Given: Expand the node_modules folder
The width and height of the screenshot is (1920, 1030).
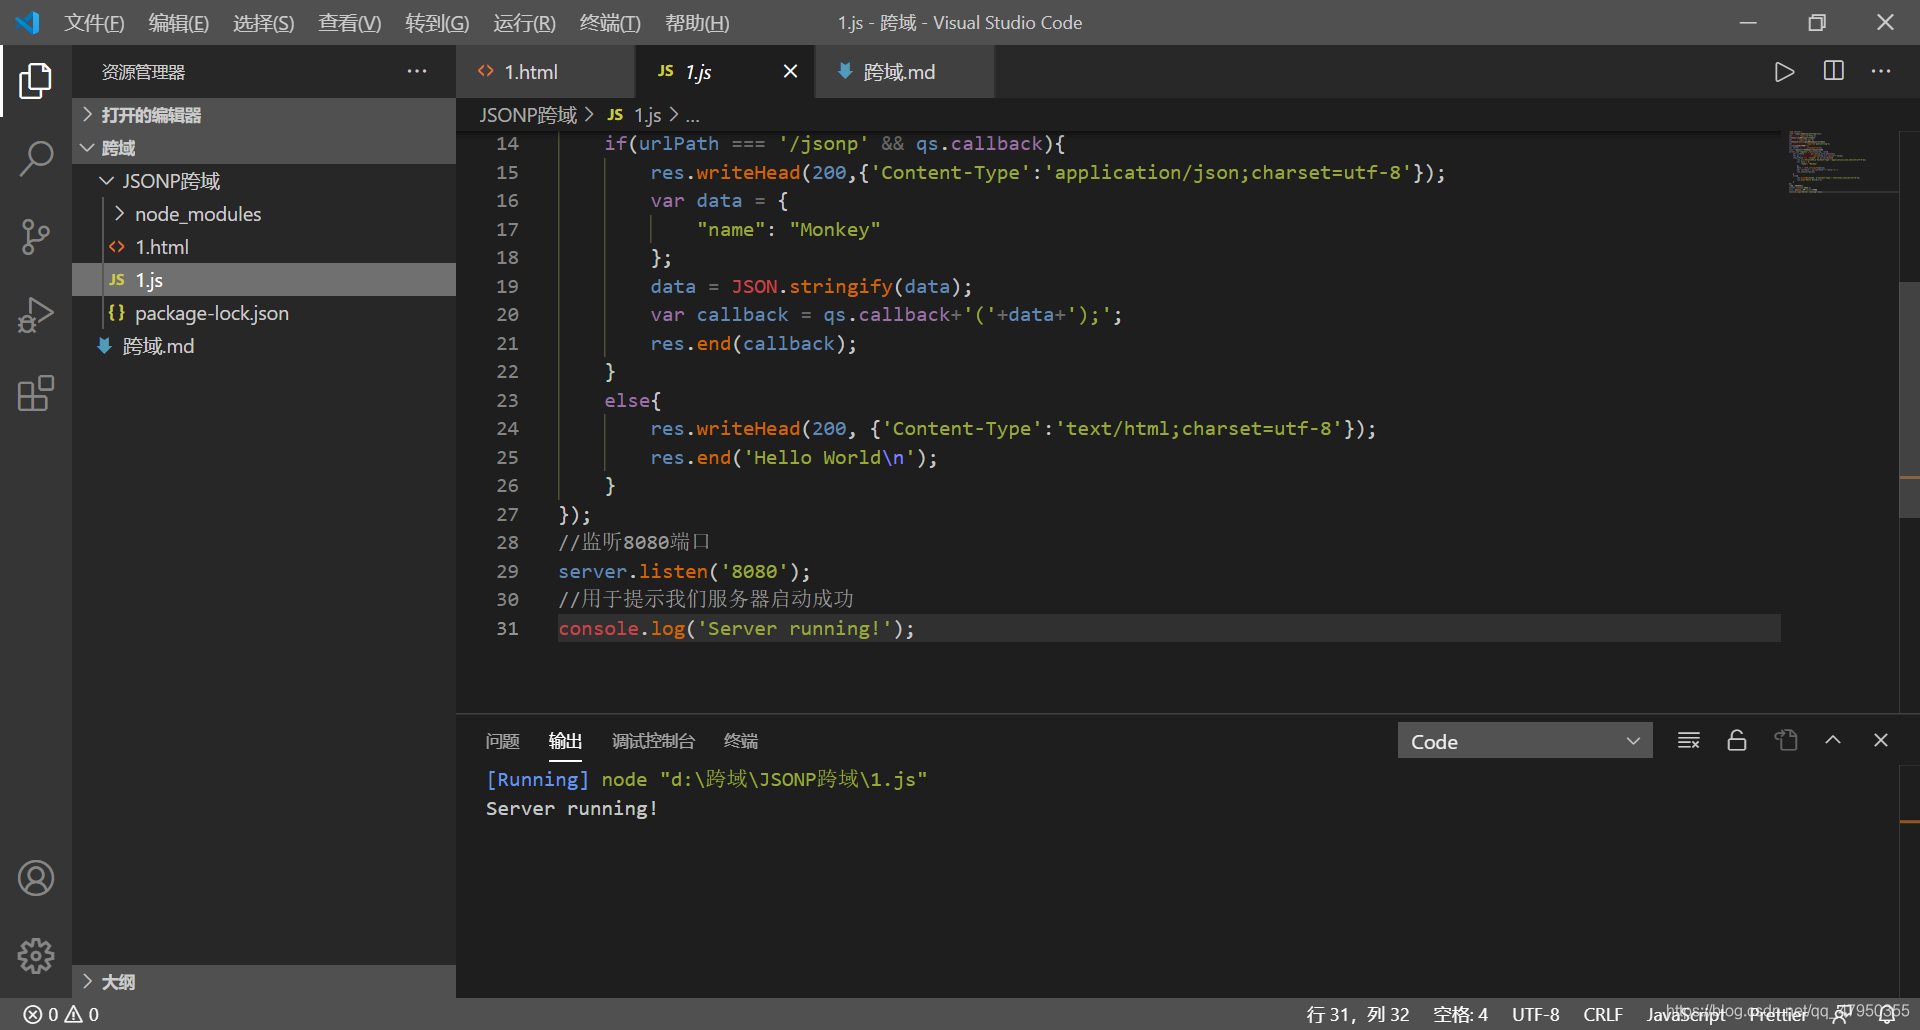Looking at the screenshot, I should click(x=264, y=214).
